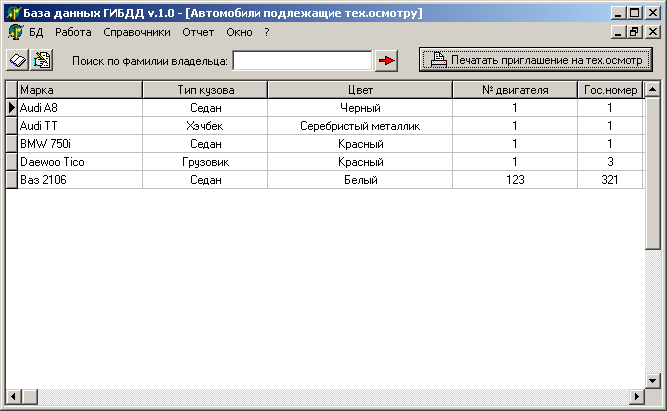The image size is (667, 411).
Task: Click the Daewoo Tico plate number 3
Action: tap(610, 162)
